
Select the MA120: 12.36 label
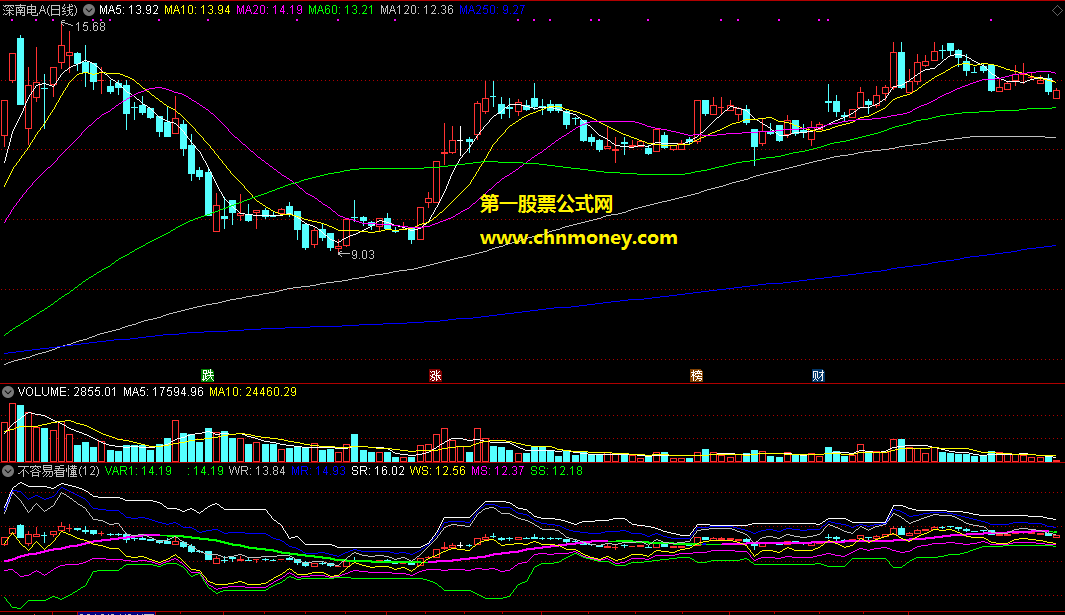click(x=416, y=10)
